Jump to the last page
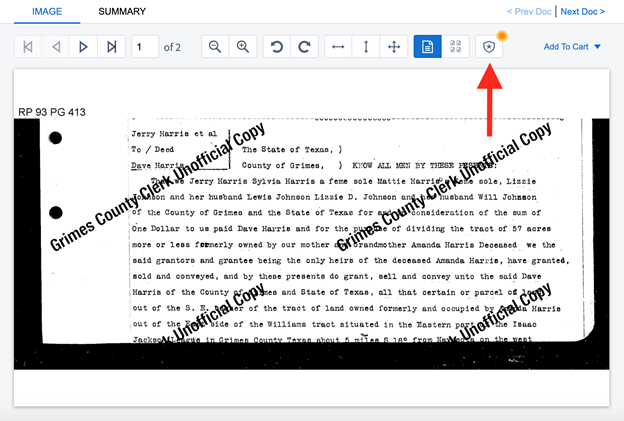624x421 pixels. click(x=112, y=47)
